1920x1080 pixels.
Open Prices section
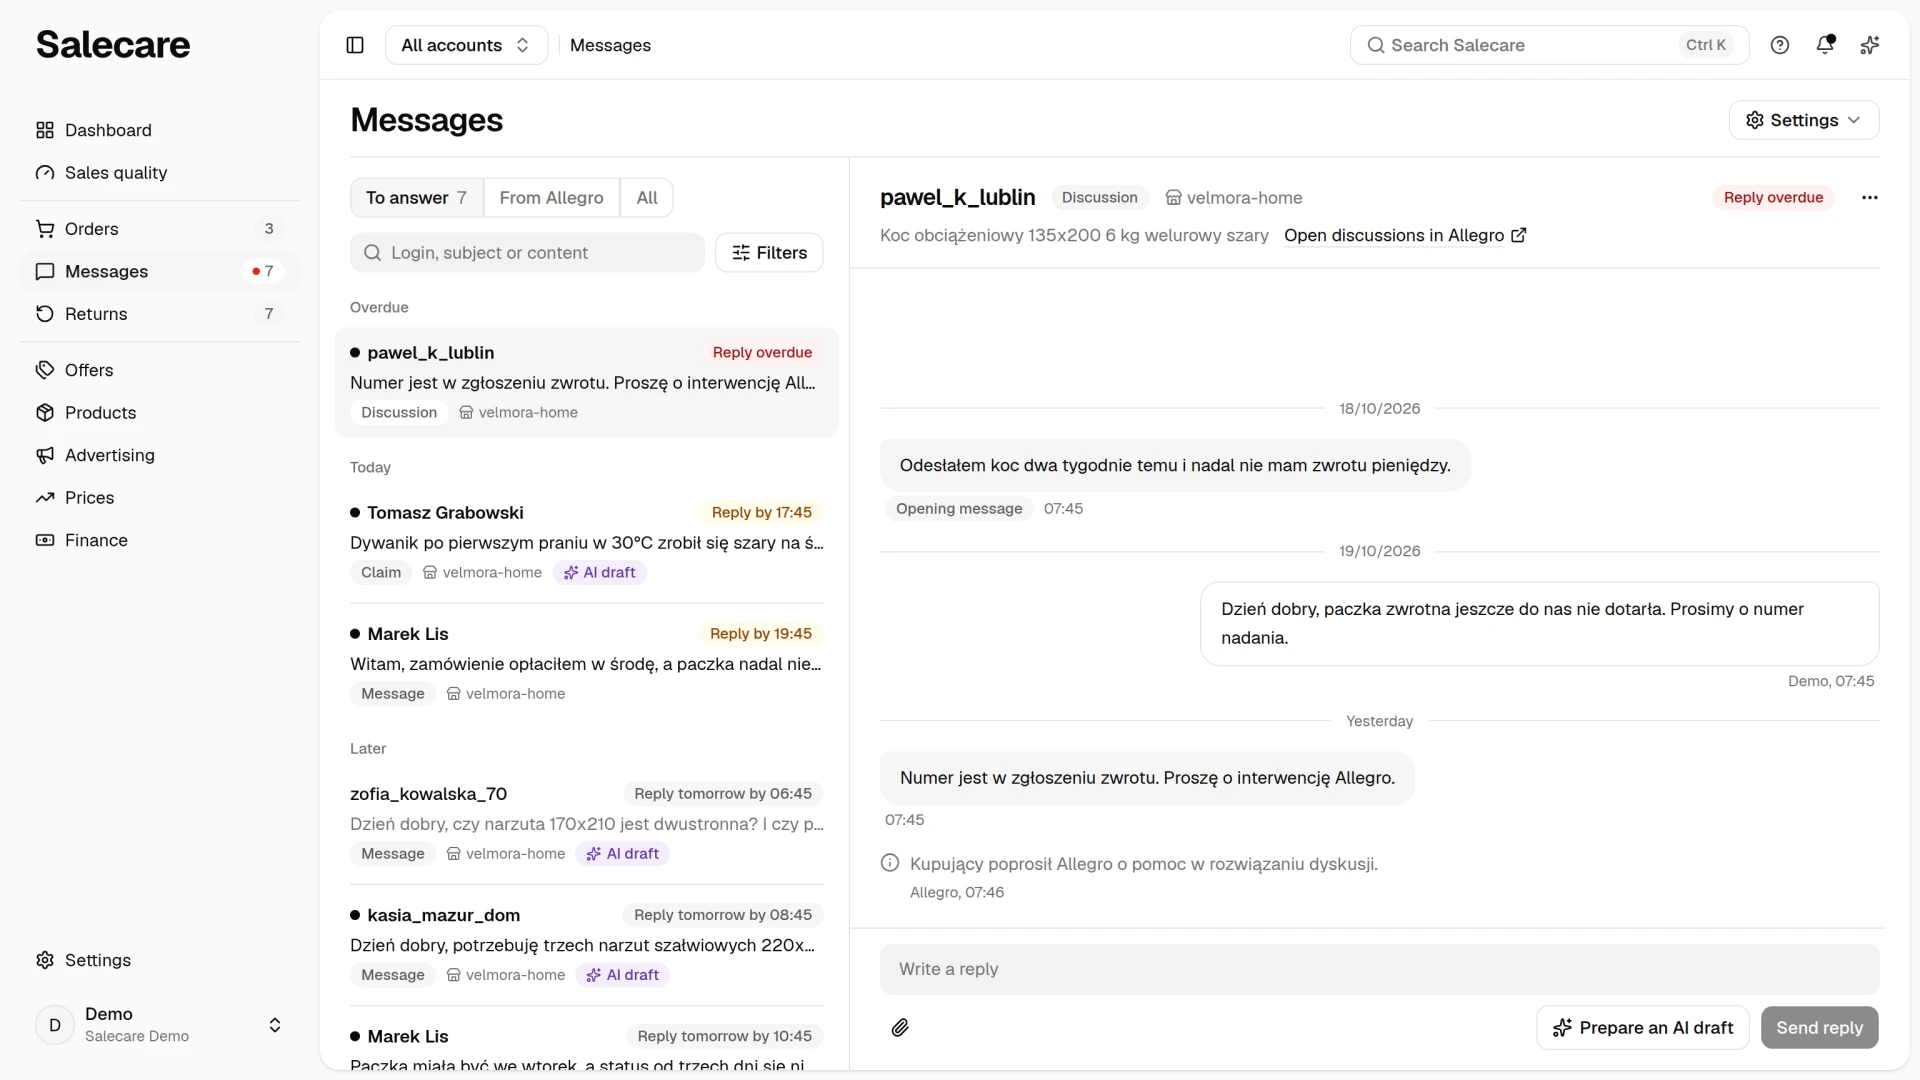(160, 498)
